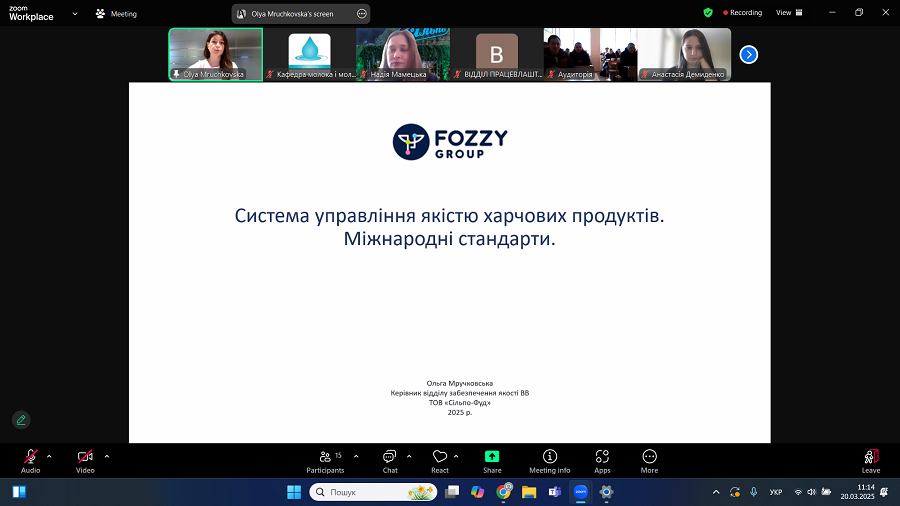The image size is (900, 506).
Task: Open the Chat panel
Action: click(390, 461)
